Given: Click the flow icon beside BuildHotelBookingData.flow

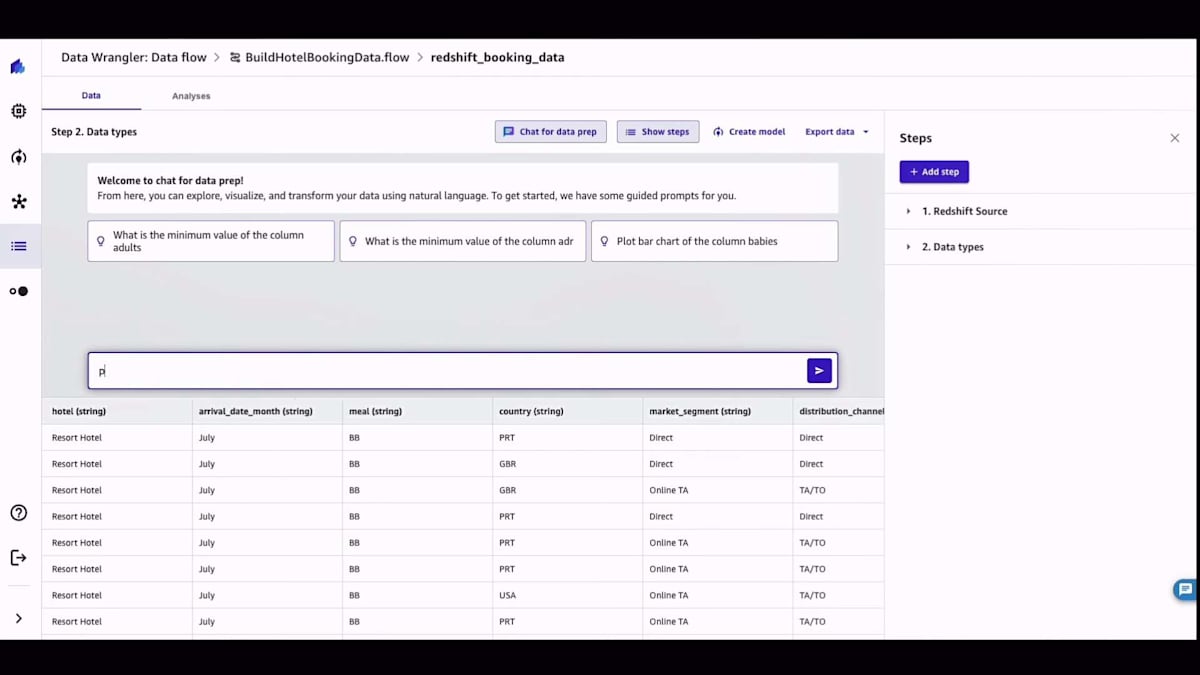Looking at the screenshot, I should coord(235,58).
